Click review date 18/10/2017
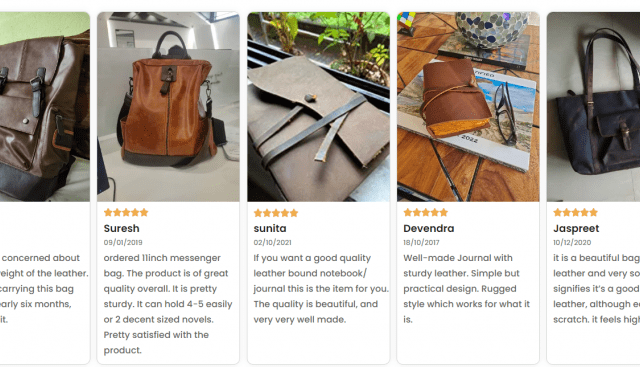This screenshot has width=640, height=367. [x=421, y=242]
